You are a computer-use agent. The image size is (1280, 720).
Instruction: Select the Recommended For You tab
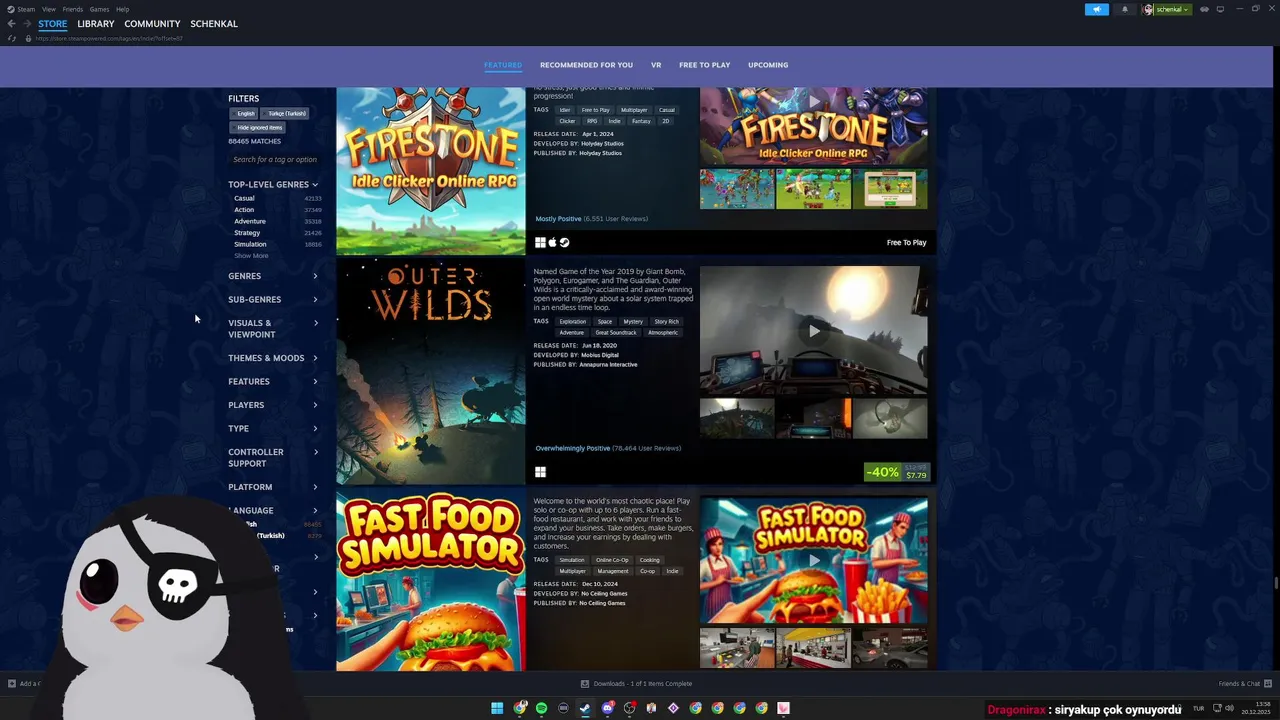[586, 65]
